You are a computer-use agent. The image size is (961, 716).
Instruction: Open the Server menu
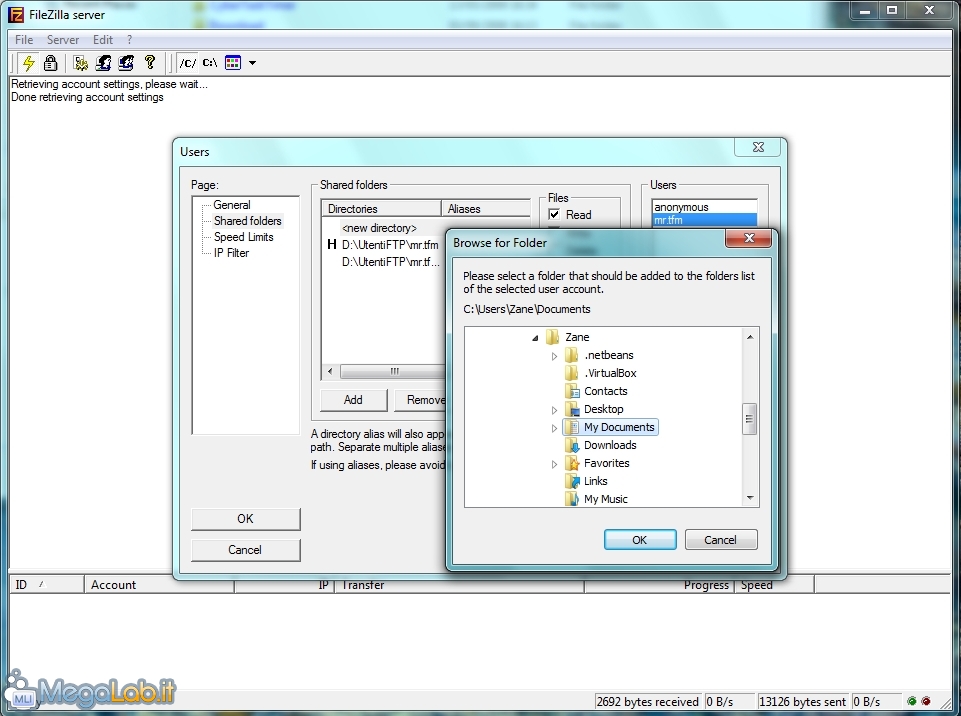pyautogui.click(x=63, y=40)
